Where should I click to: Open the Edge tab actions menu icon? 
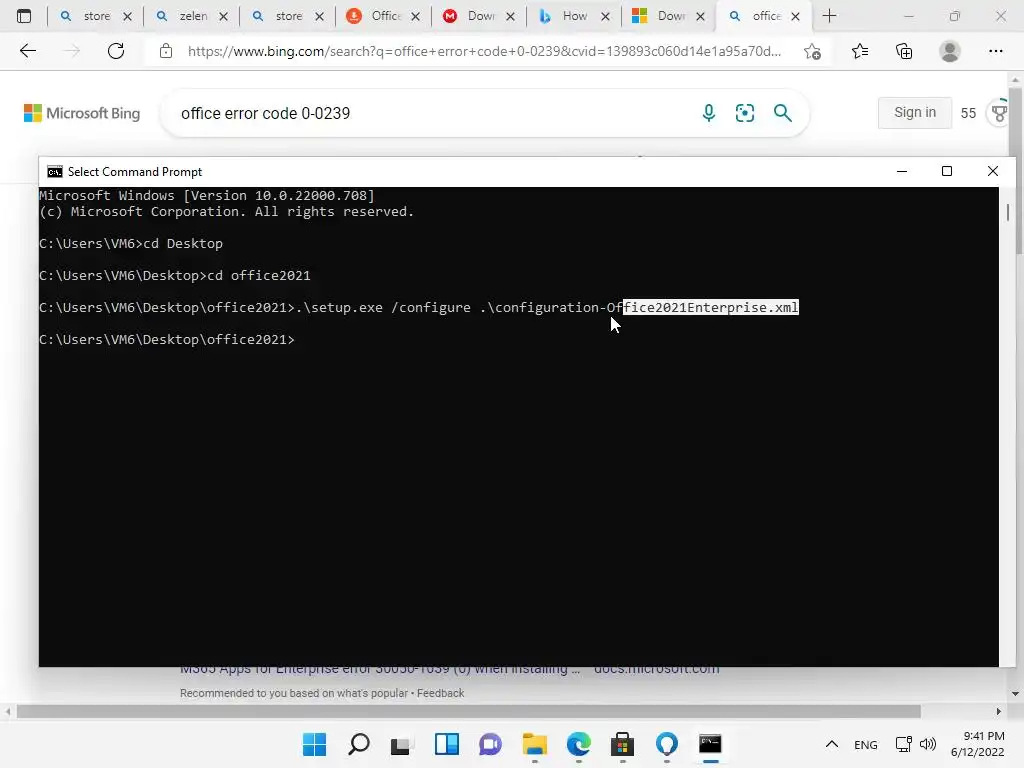tap(24, 16)
